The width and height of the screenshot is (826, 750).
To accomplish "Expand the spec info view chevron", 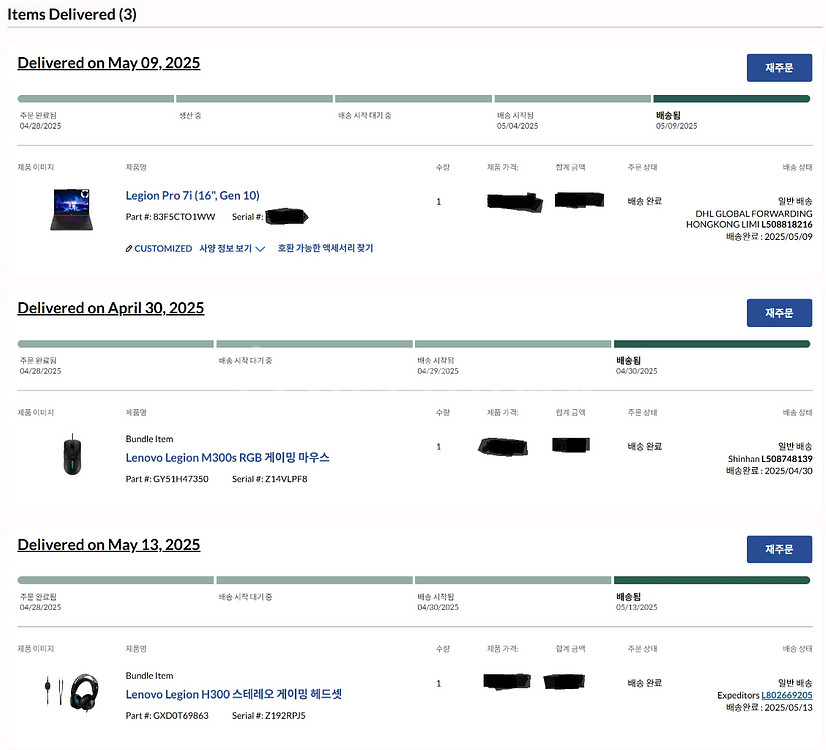I will click(260, 249).
